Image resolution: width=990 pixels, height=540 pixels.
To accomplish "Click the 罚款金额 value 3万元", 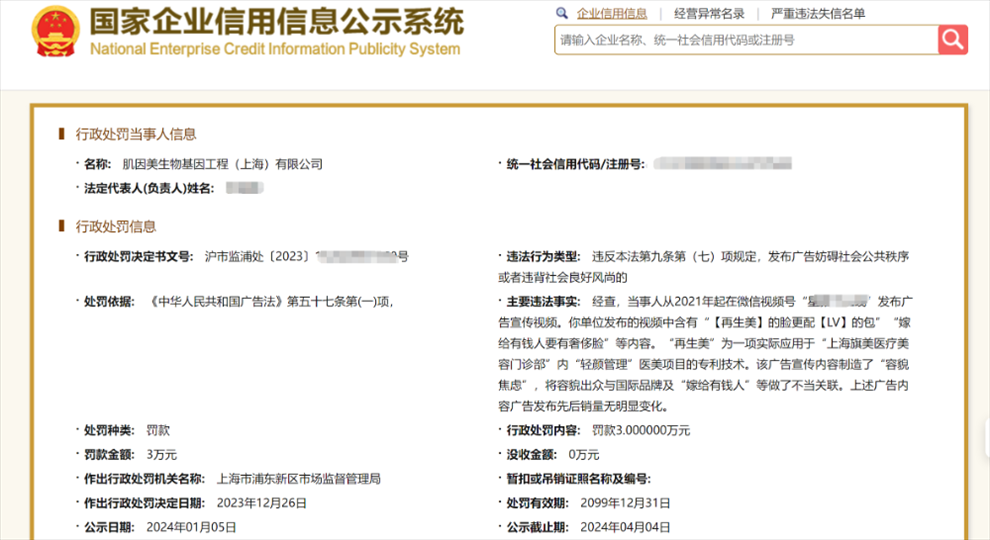I will coord(161,455).
